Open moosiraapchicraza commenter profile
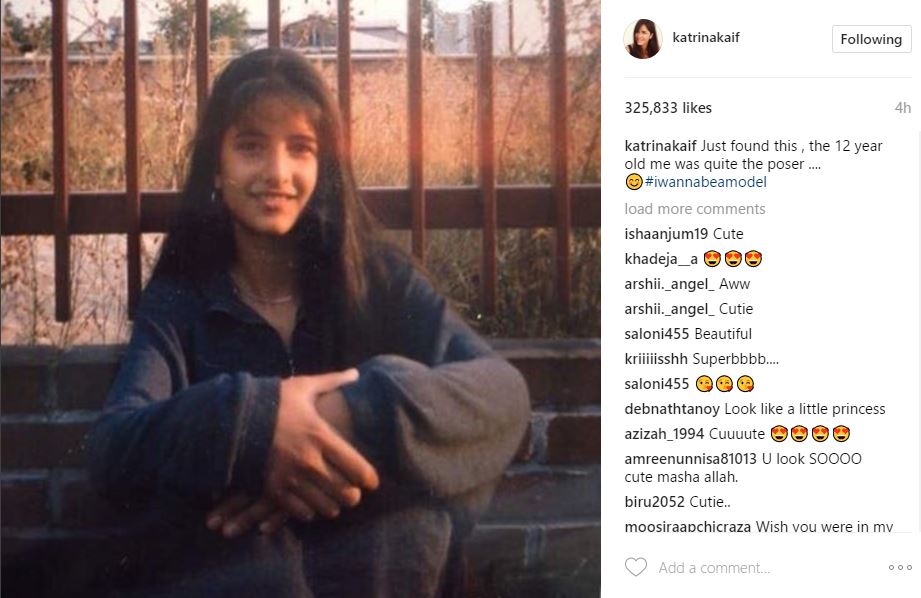The width and height of the screenshot is (921, 598). point(688,527)
